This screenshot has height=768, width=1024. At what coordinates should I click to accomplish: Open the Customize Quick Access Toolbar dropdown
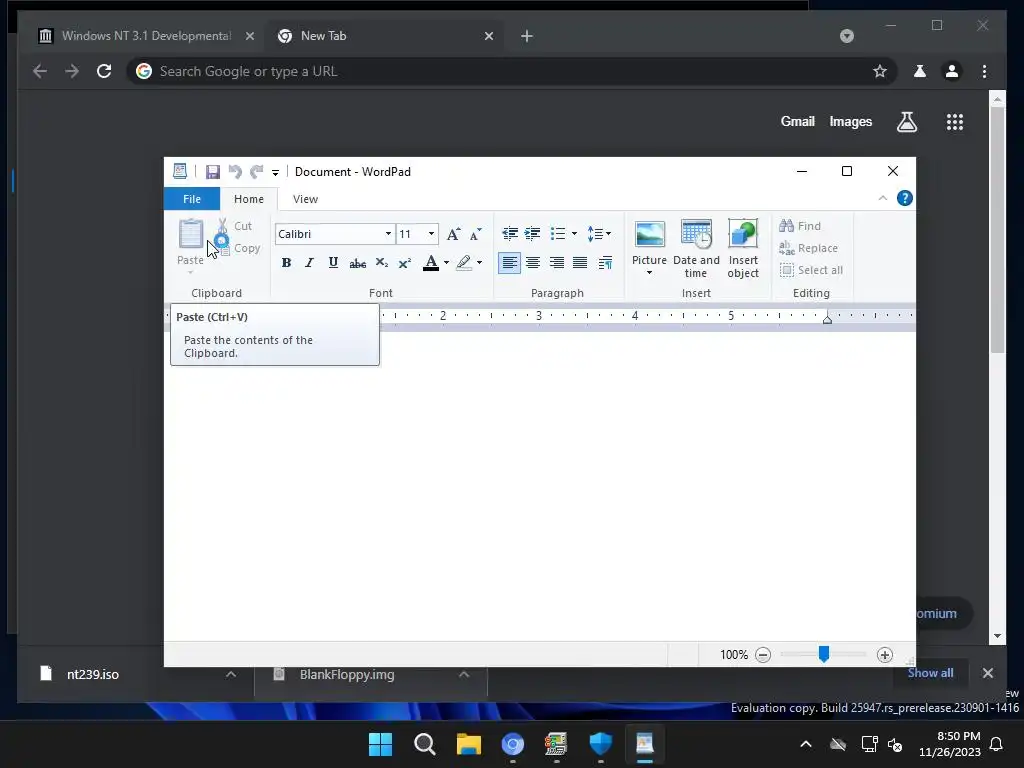pos(276,172)
